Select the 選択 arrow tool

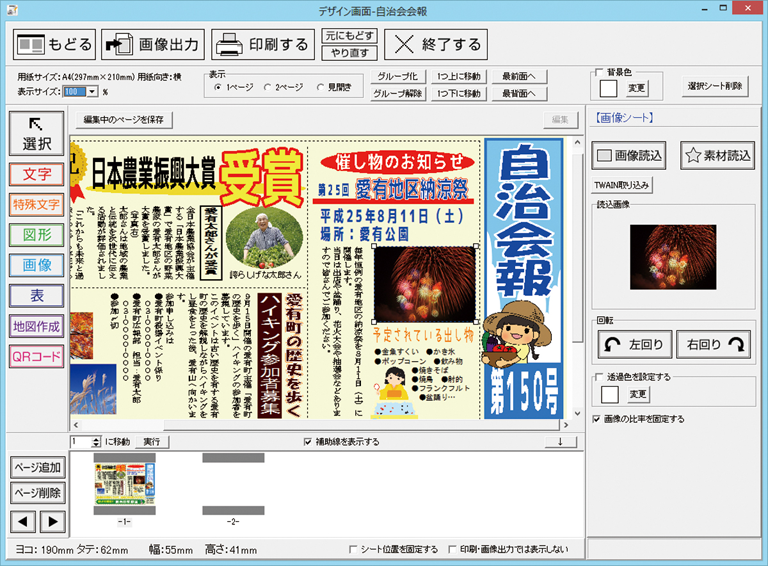pos(37,135)
